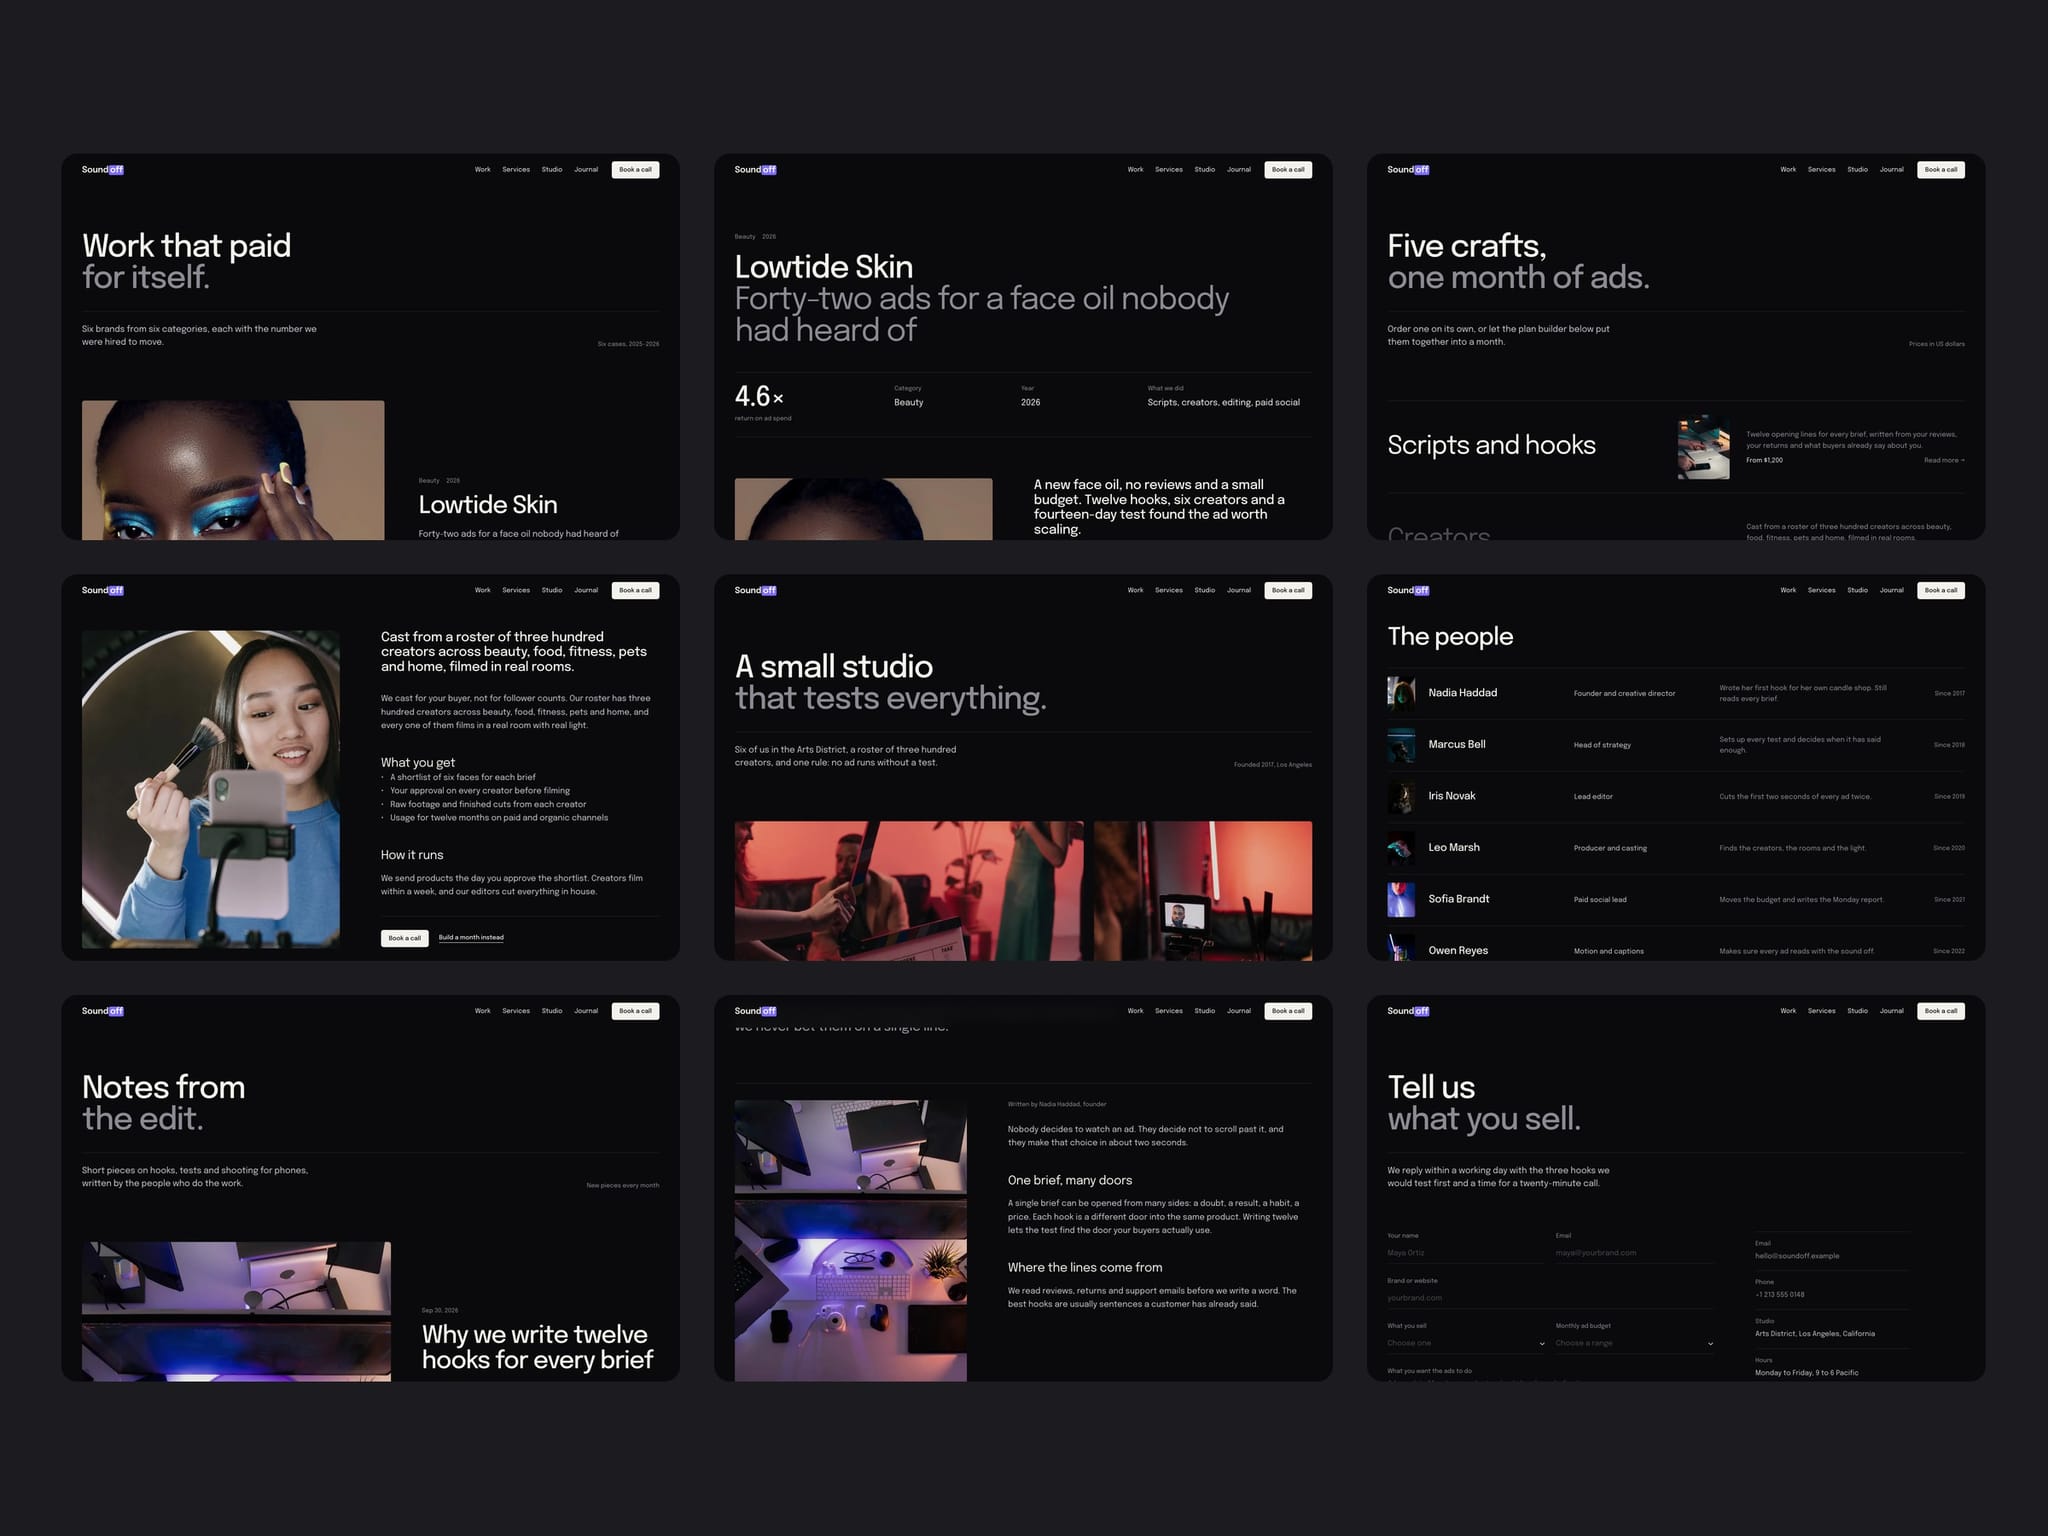
Task: Click the hello@soundoff.example email address
Action: tap(1797, 1256)
